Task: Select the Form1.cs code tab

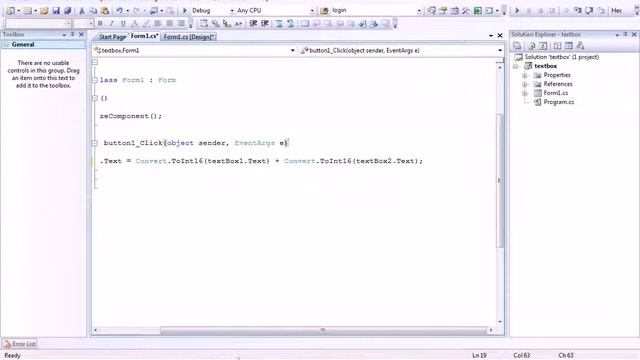Action: tap(144, 36)
